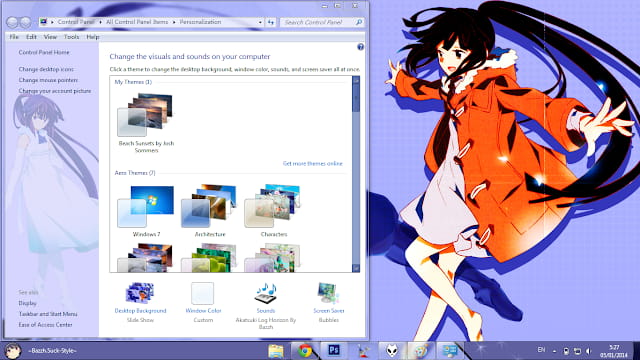Open the Tools menu
Image resolution: width=640 pixels, height=360 pixels.
coord(71,37)
